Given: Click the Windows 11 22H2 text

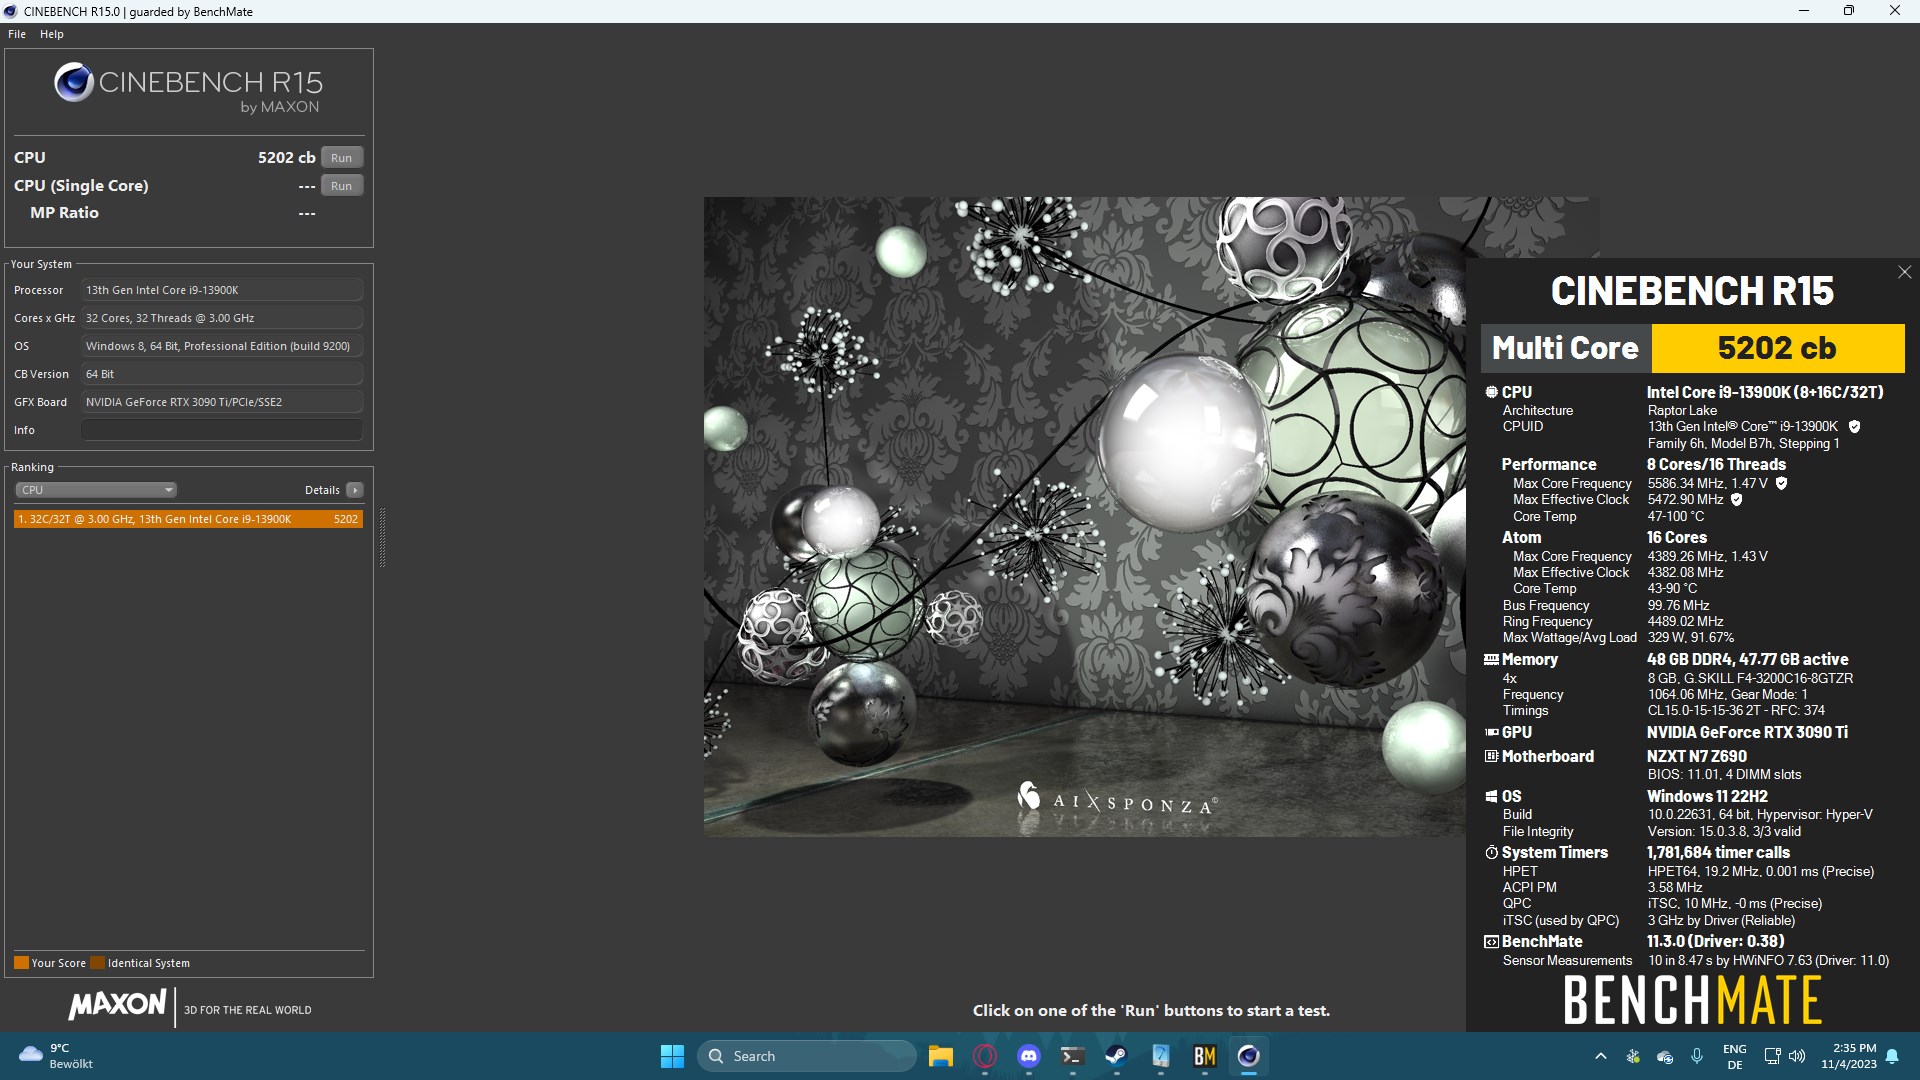Looking at the screenshot, I should pos(1707,797).
